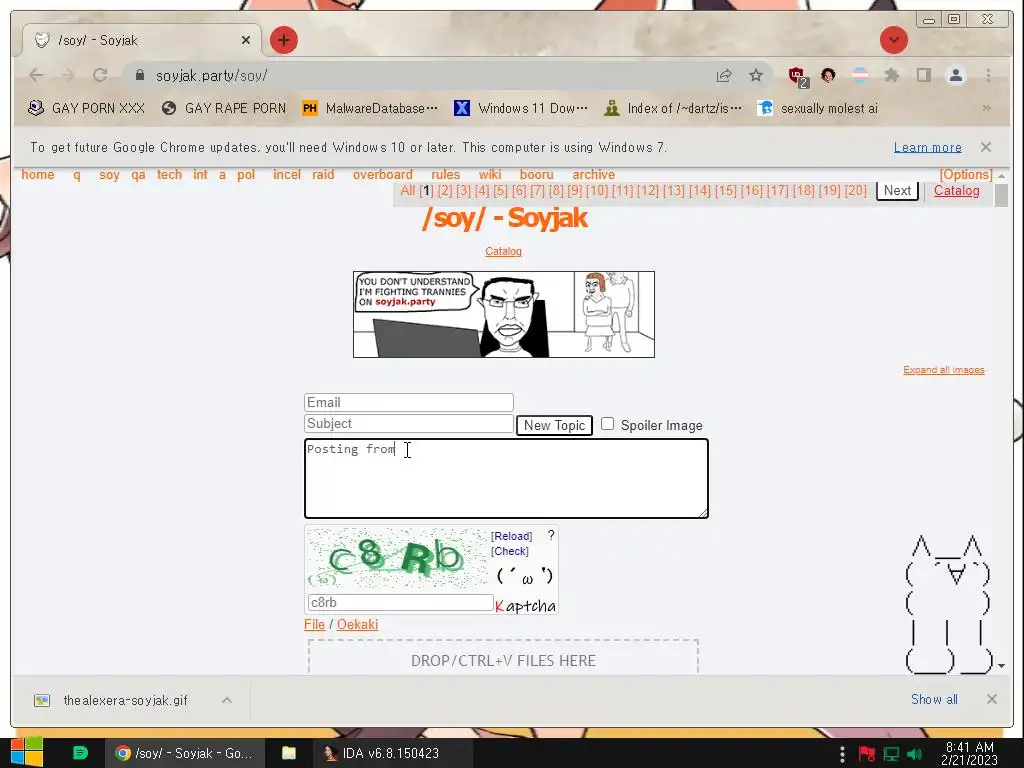The width and height of the screenshot is (1024, 768).
Task: Click the Expand all images link
Action: click(943, 370)
